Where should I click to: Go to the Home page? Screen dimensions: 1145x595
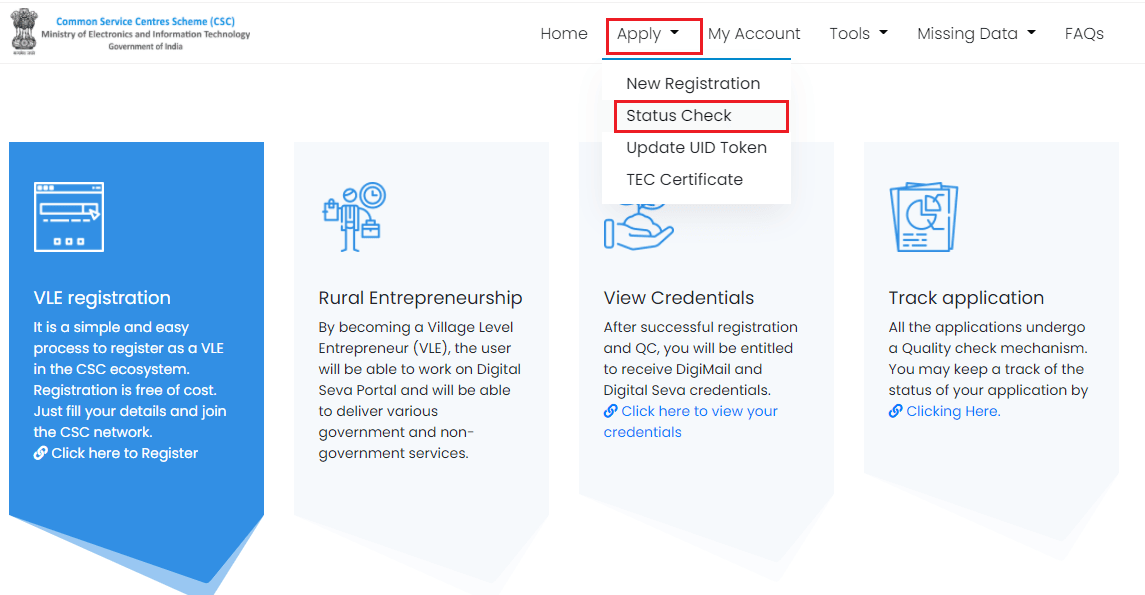pos(564,34)
